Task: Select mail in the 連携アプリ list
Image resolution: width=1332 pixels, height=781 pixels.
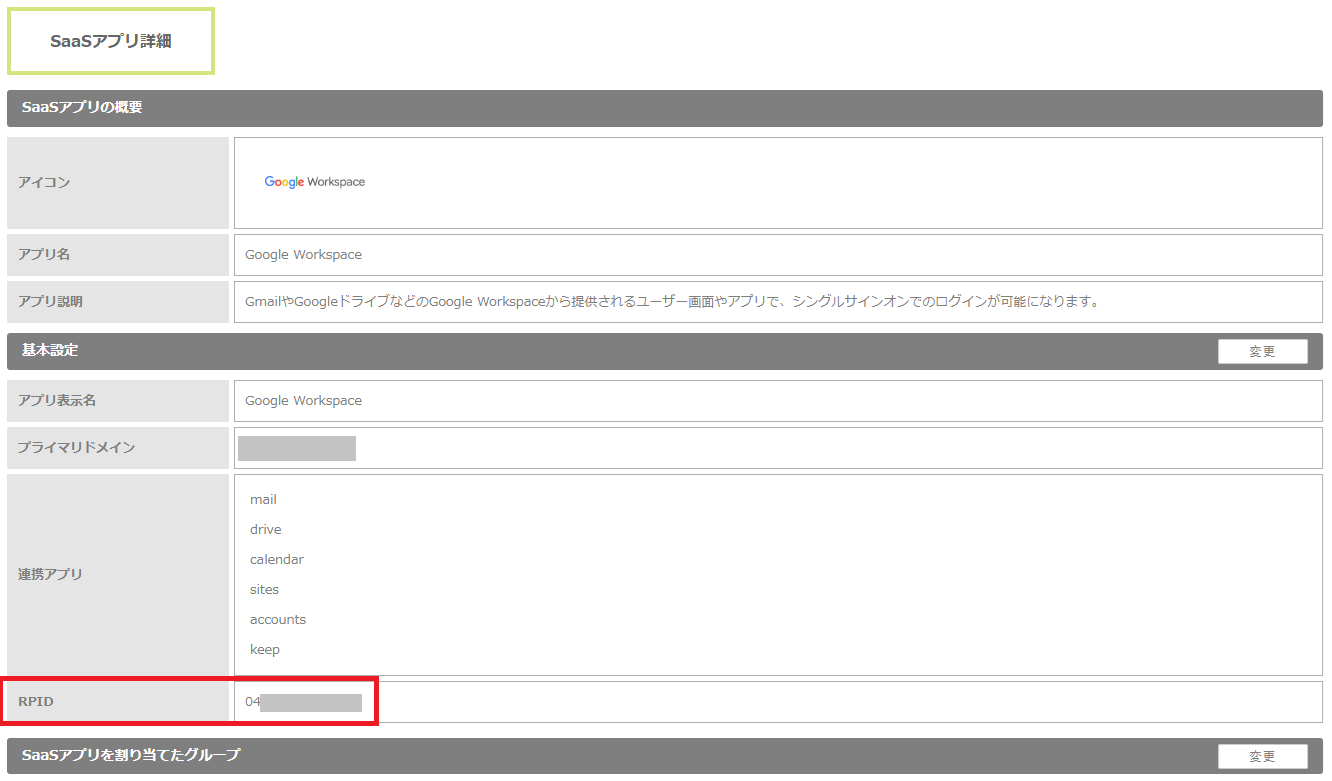Action: 263,499
